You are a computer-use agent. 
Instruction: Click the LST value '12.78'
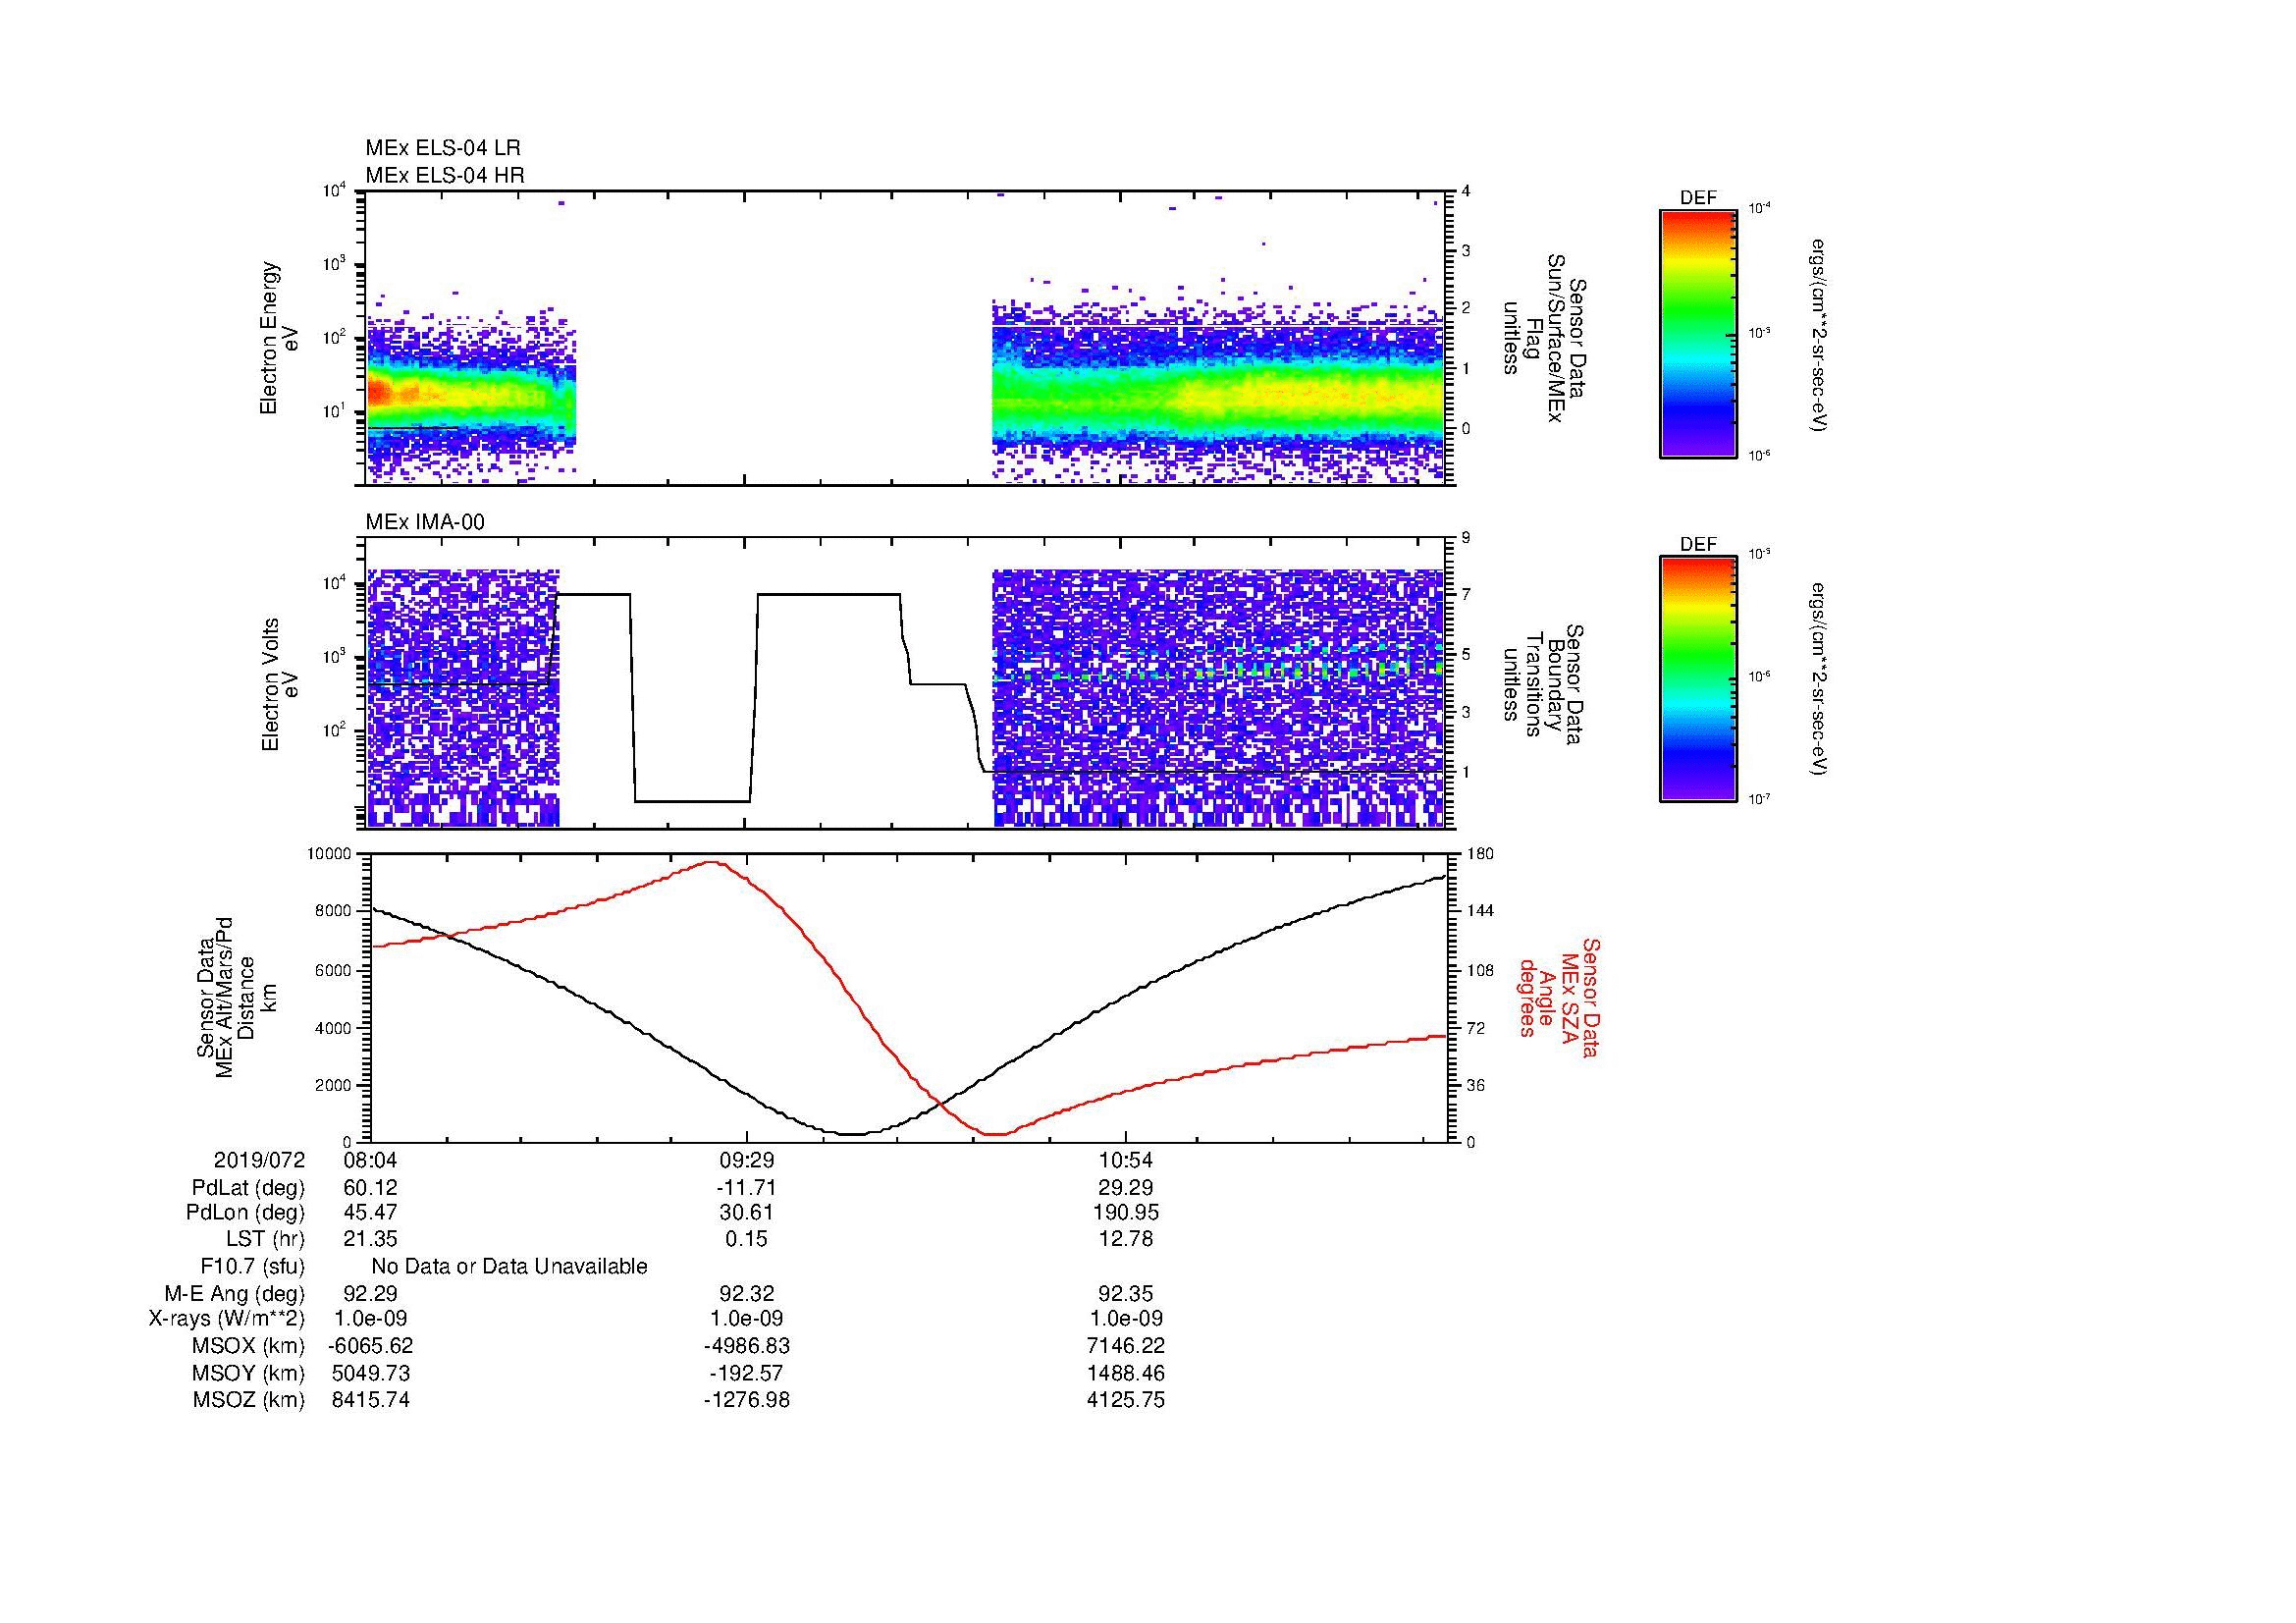tap(1126, 1239)
